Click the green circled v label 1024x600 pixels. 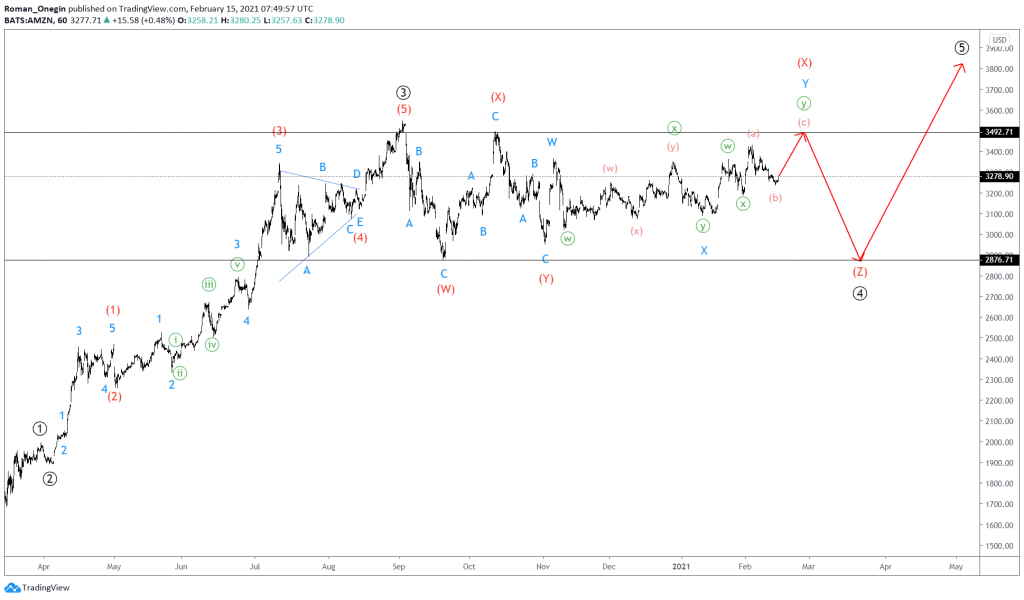[x=237, y=264]
